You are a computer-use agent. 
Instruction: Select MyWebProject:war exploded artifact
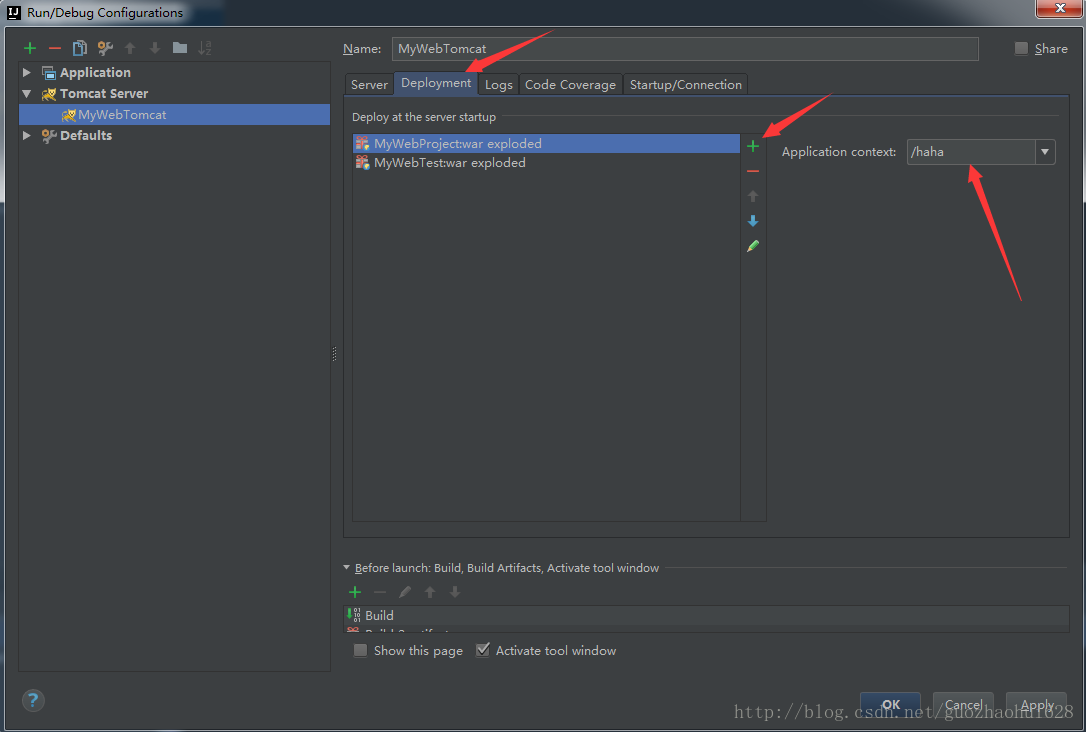click(546, 143)
